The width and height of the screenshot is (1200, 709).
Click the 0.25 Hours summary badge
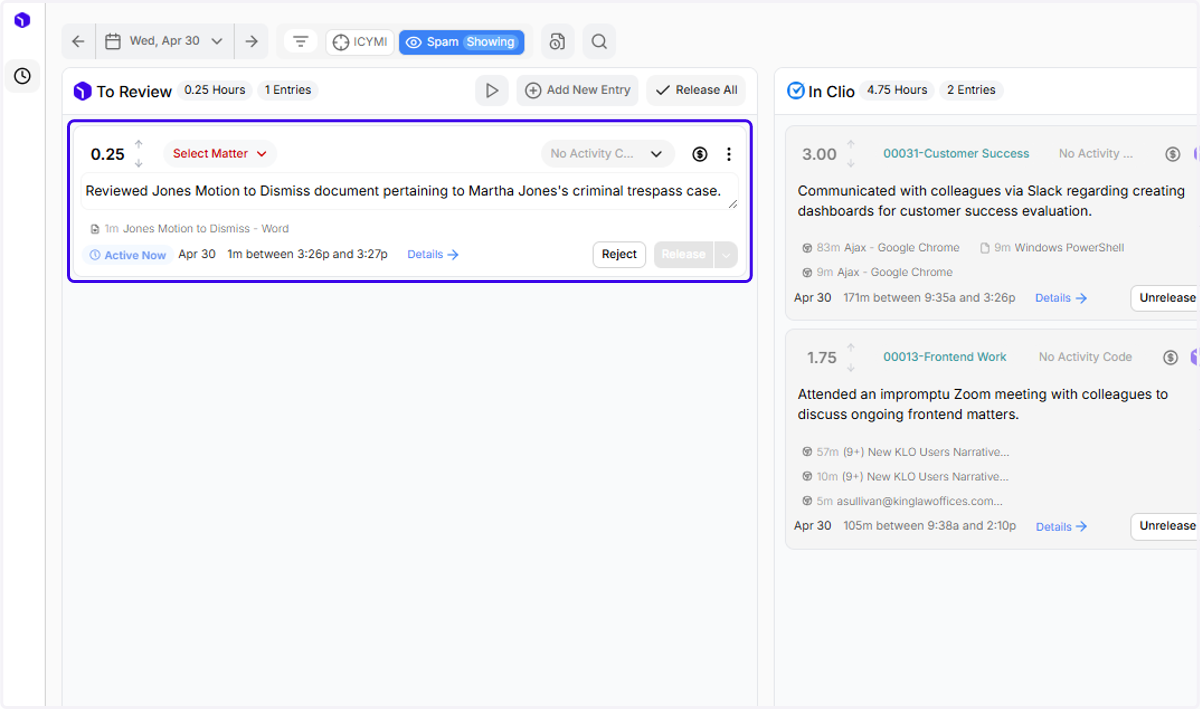click(215, 90)
